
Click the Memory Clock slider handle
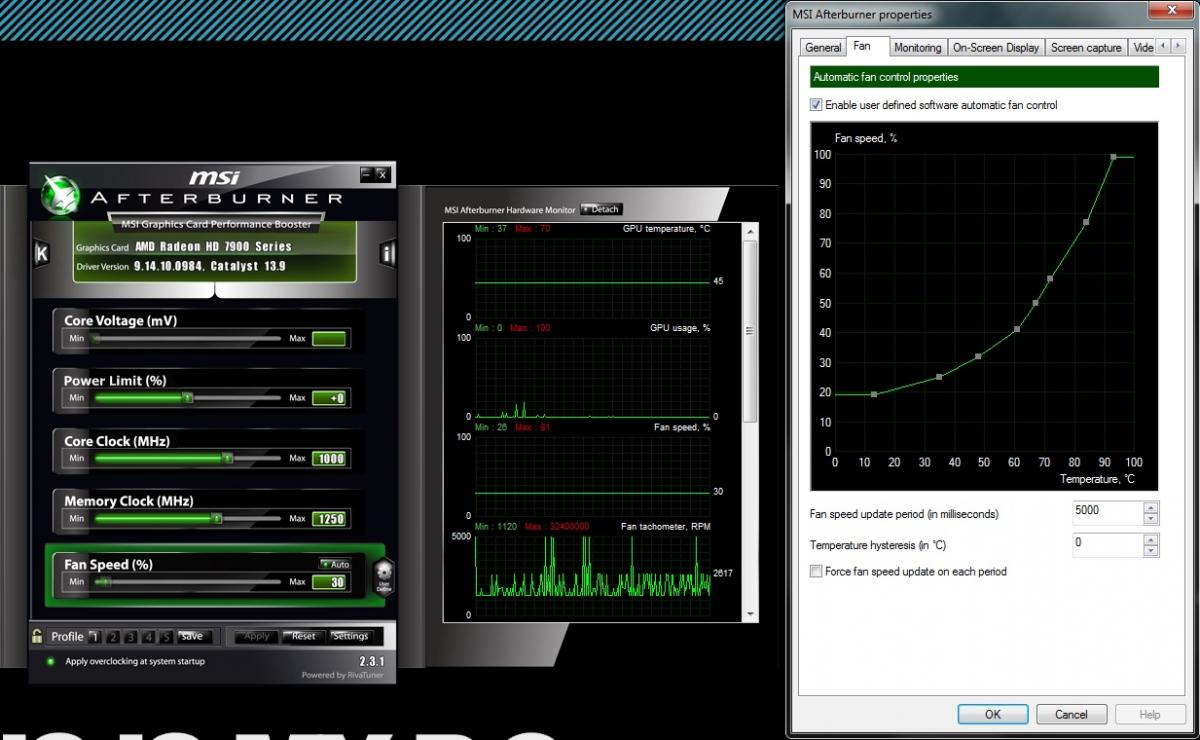(x=216, y=518)
